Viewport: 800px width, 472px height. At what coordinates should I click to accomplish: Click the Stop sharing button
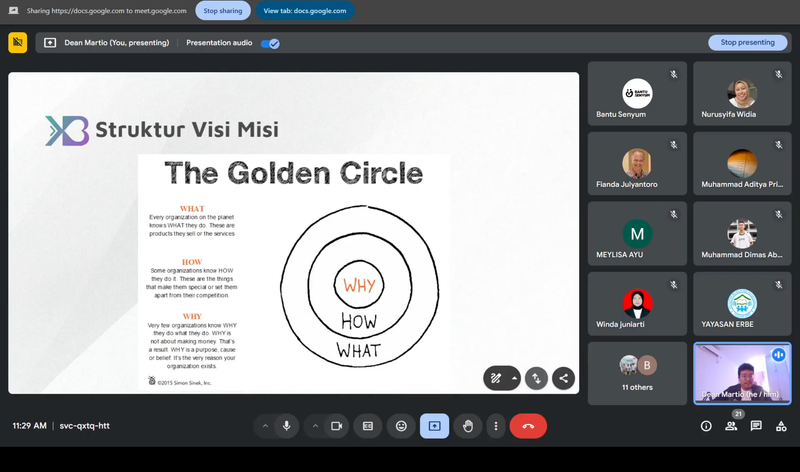tap(223, 11)
